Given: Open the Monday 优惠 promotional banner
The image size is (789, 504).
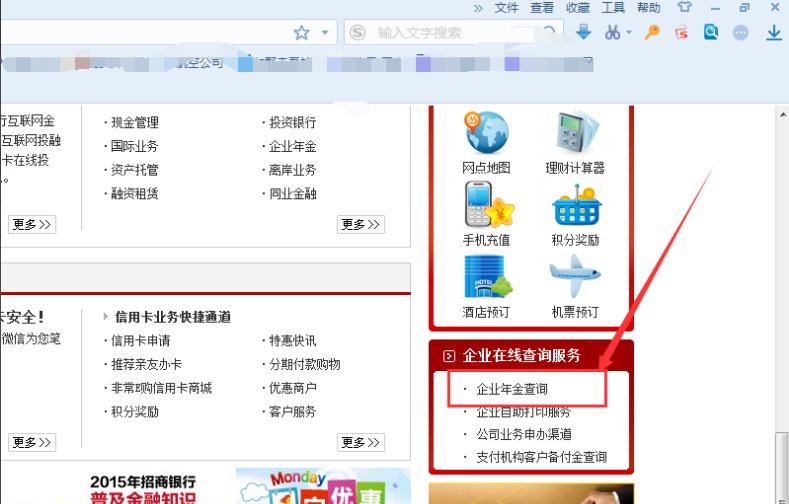Looking at the screenshot, I should (x=323, y=486).
